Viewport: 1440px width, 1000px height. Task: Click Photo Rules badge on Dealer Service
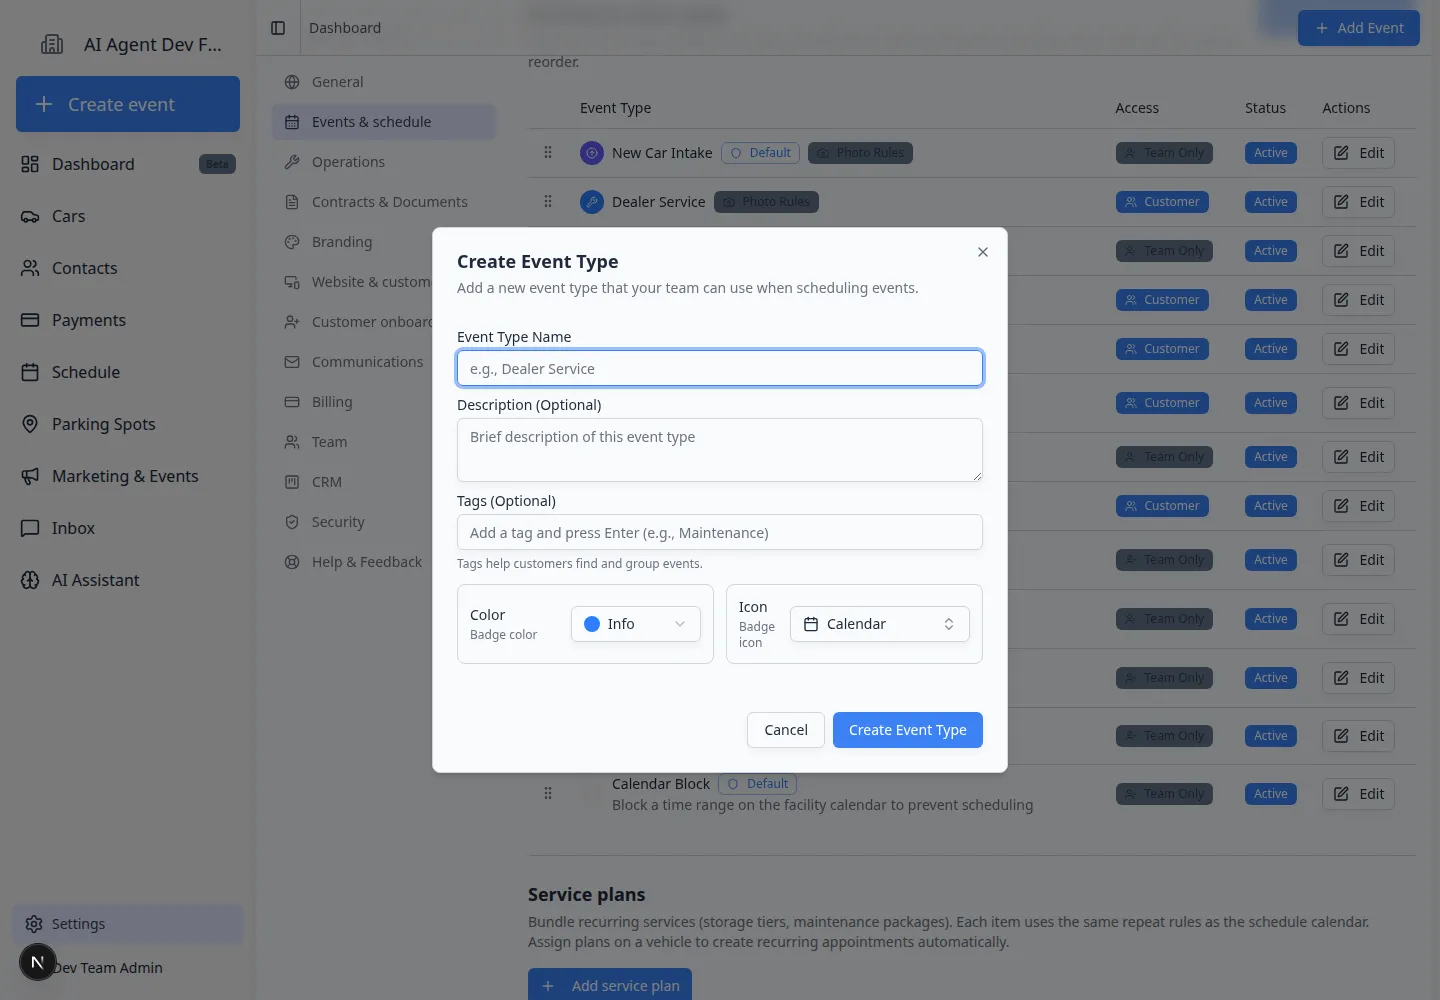[x=767, y=202]
